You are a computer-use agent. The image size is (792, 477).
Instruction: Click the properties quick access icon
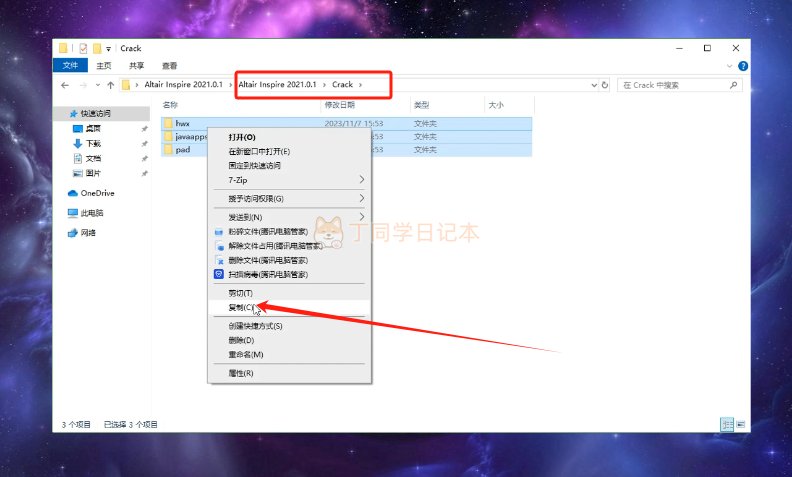pyautogui.click(x=83, y=49)
